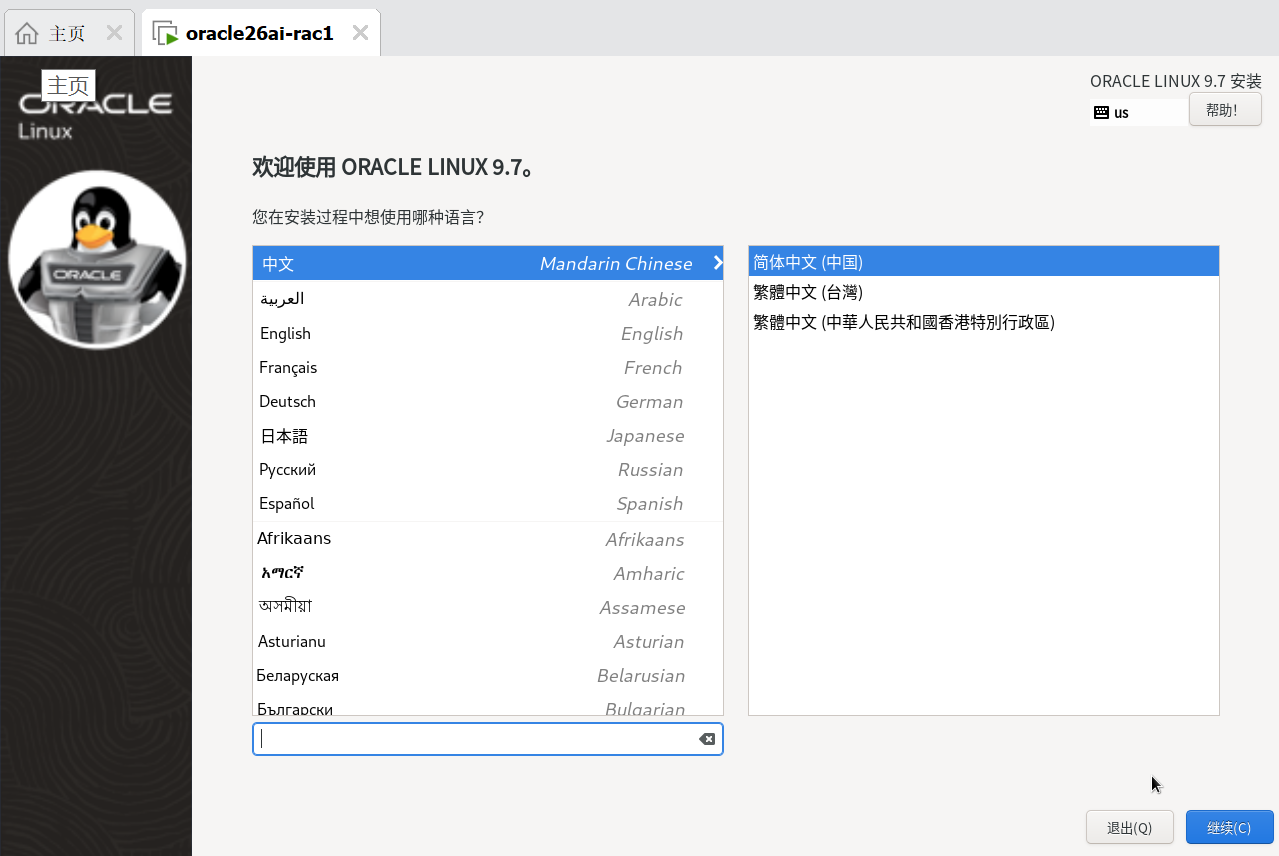Click the keyboard layout icon next to us
This screenshot has width=1279, height=856.
pos(1101,112)
